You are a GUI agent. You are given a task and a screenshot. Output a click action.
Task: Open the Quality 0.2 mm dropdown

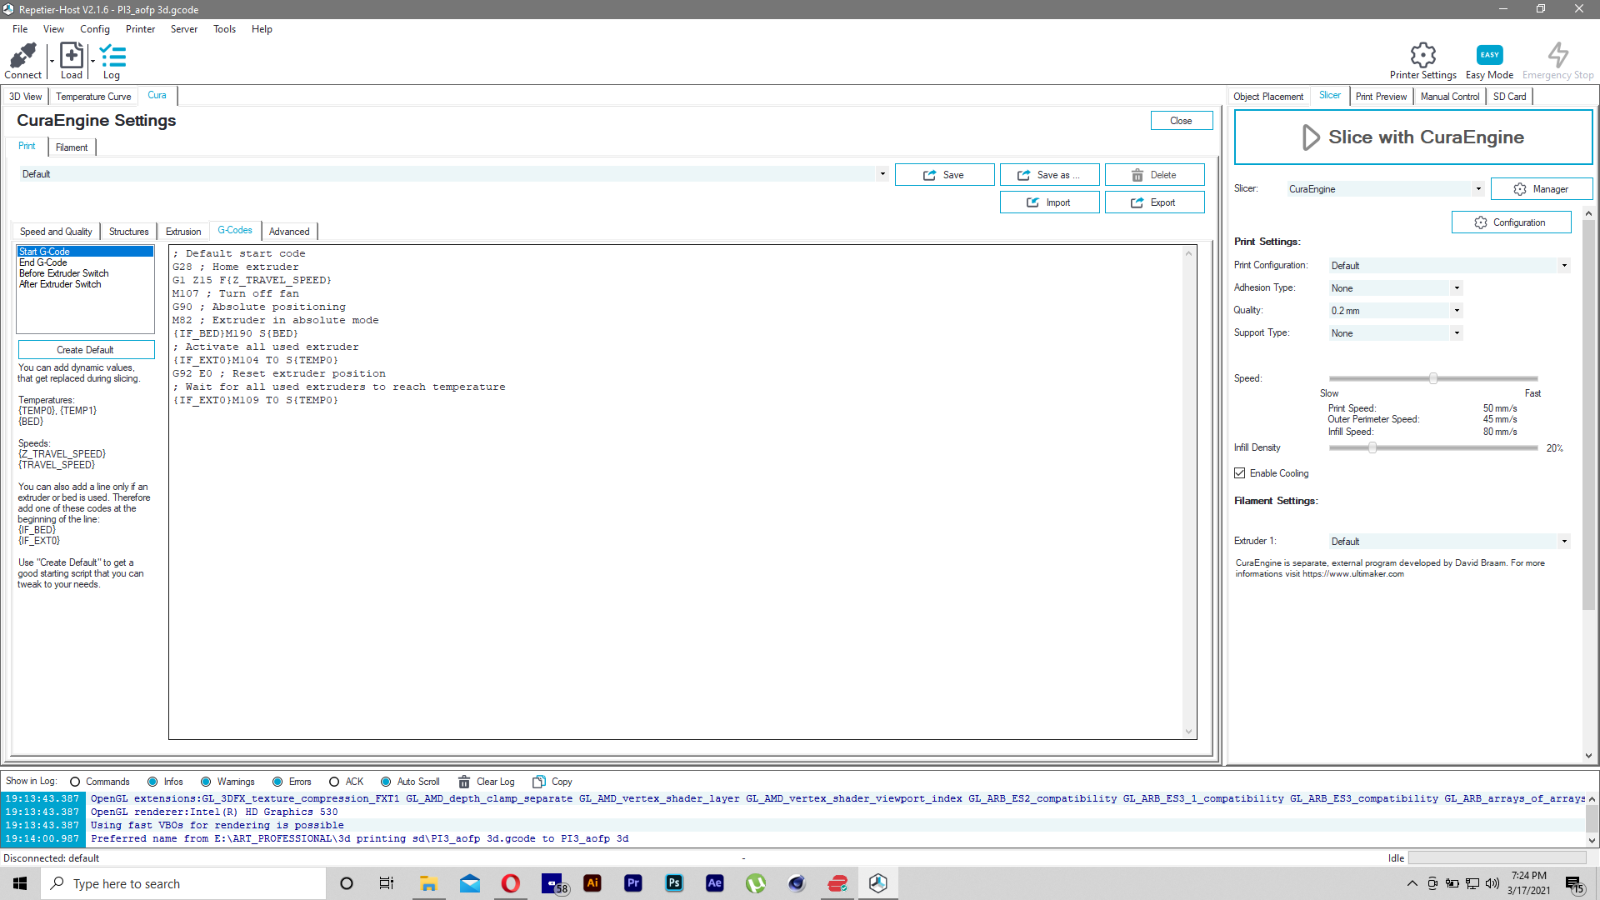(1395, 311)
